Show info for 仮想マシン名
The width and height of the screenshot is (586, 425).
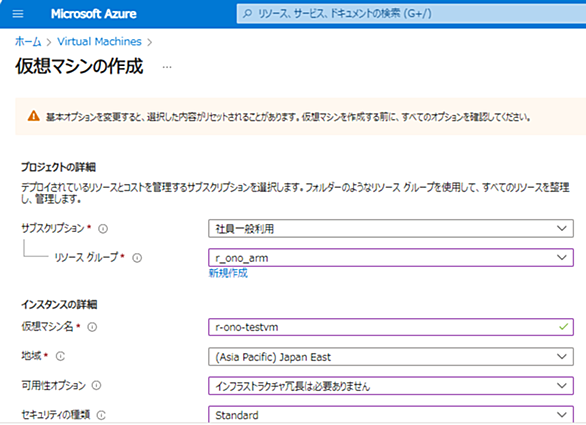click(x=92, y=327)
